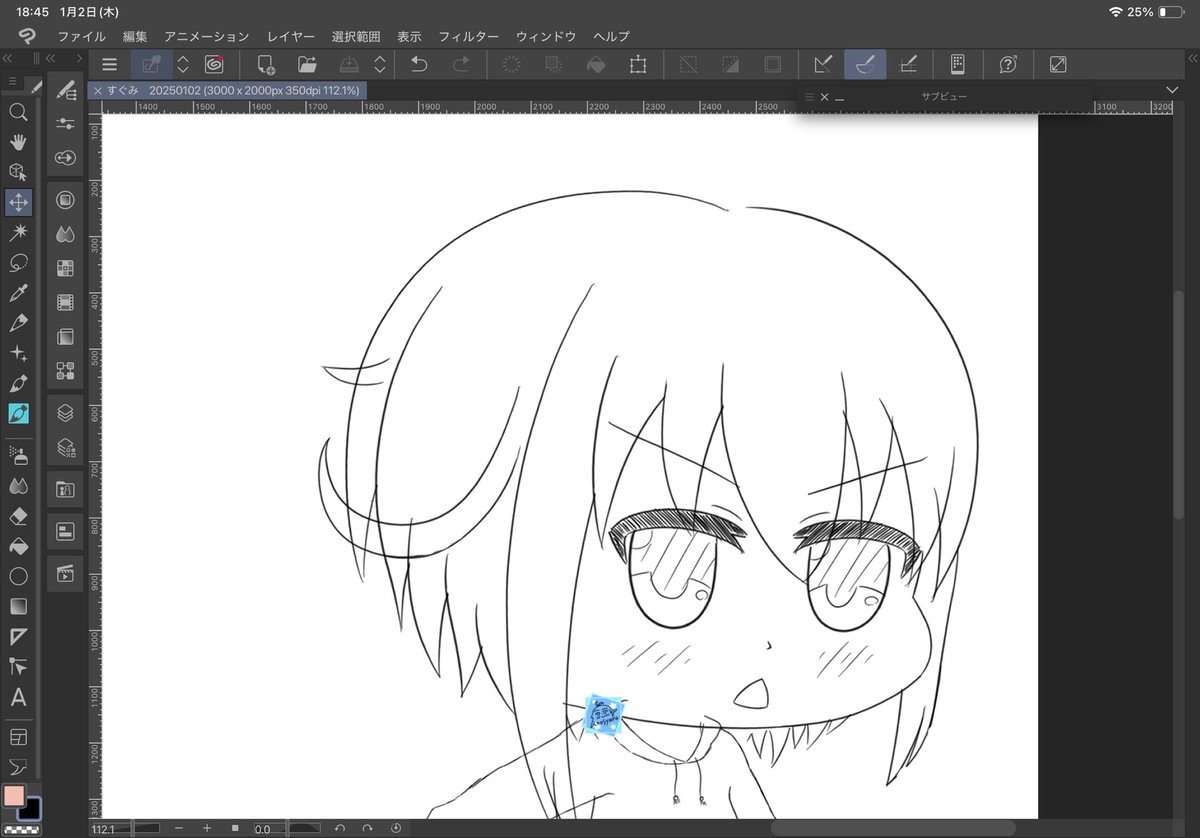
Task: Select the pink main drawing color
Action: click(x=14, y=796)
